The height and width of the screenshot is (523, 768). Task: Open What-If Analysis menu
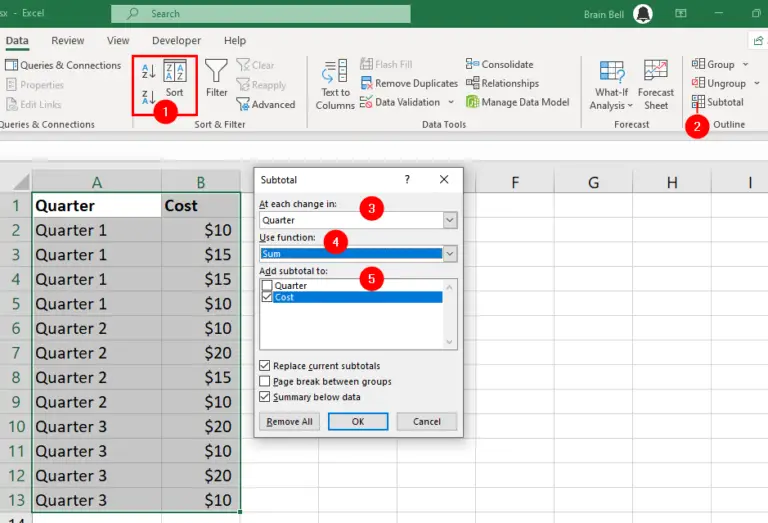611,85
